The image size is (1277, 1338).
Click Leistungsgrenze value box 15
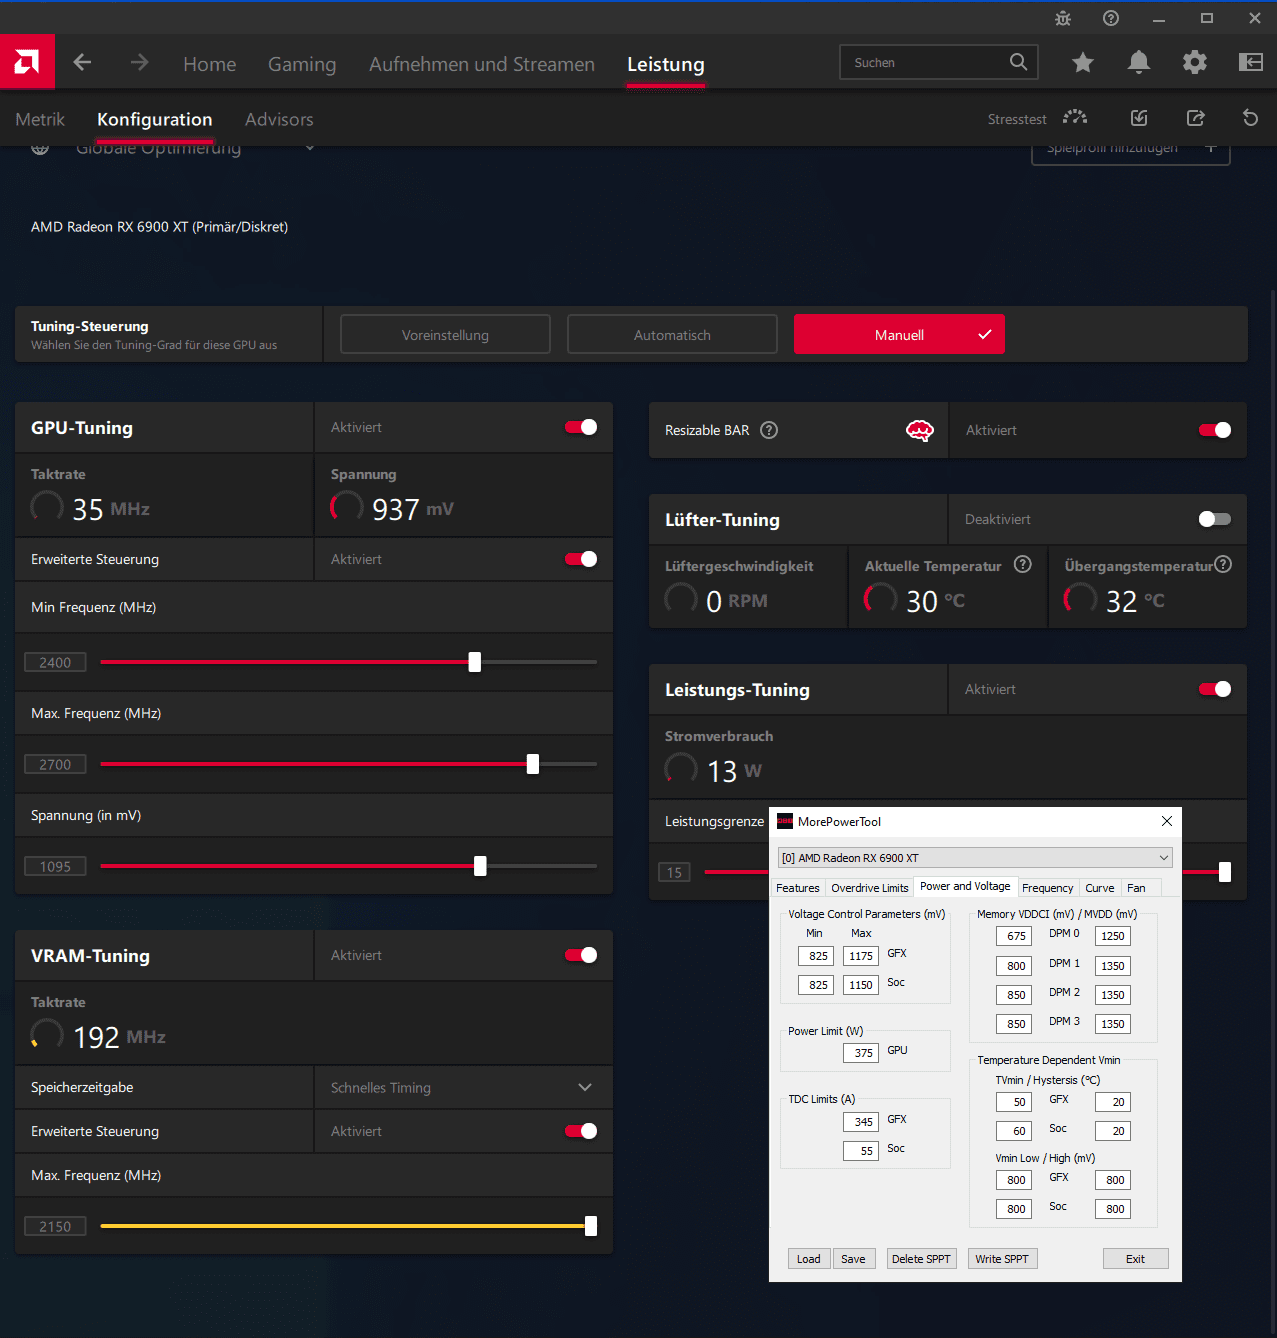674,872
